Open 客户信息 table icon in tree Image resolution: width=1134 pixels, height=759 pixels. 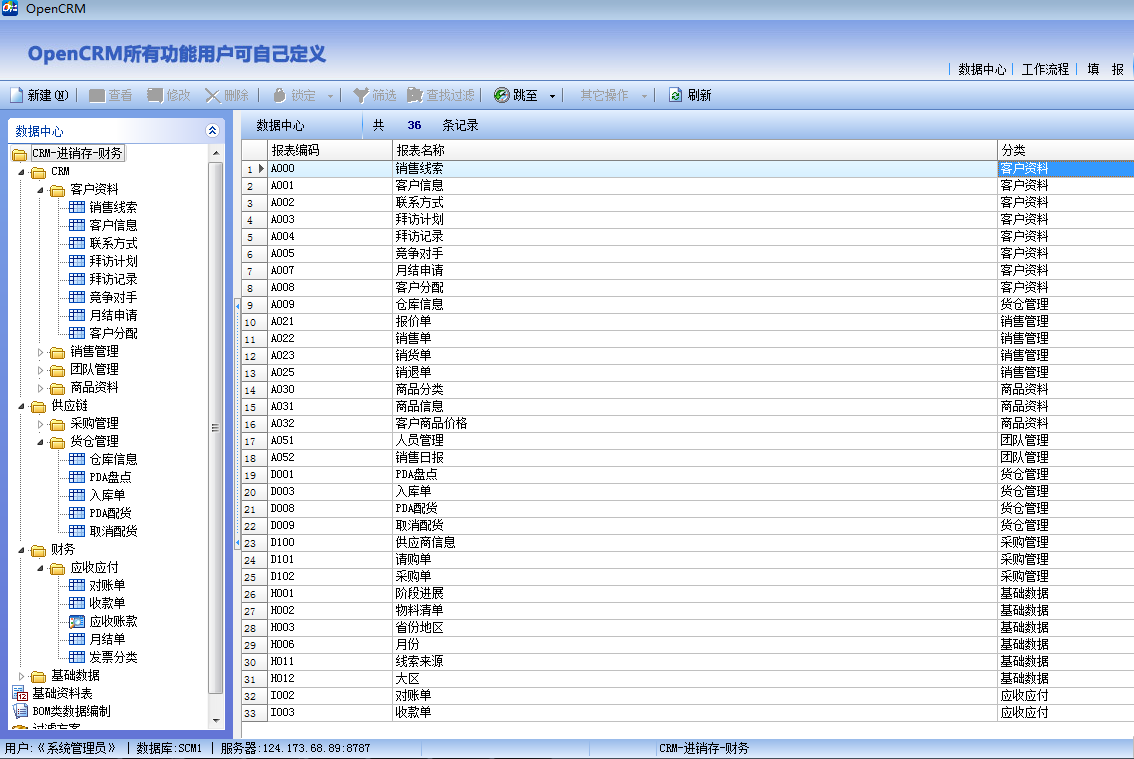pyautogui.click(x=77, y=226)
